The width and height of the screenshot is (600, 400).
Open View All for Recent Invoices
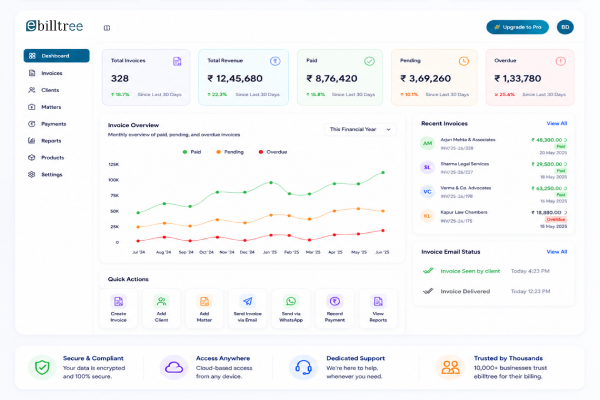click(x=557, y=123)
